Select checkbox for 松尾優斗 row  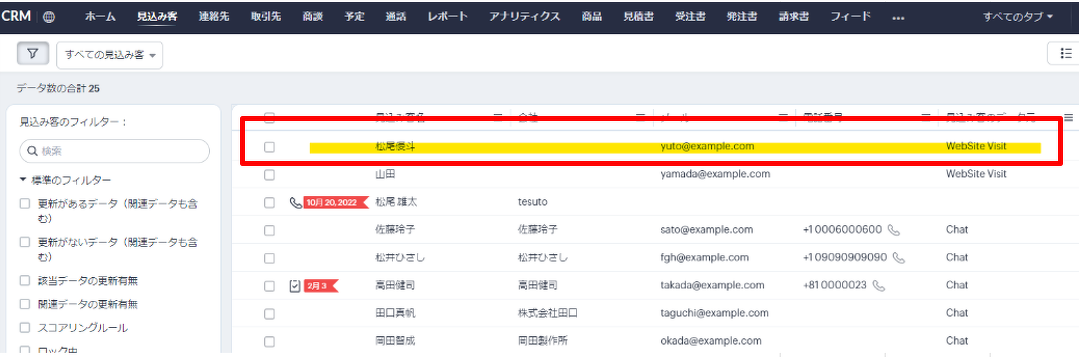point(269,147)
